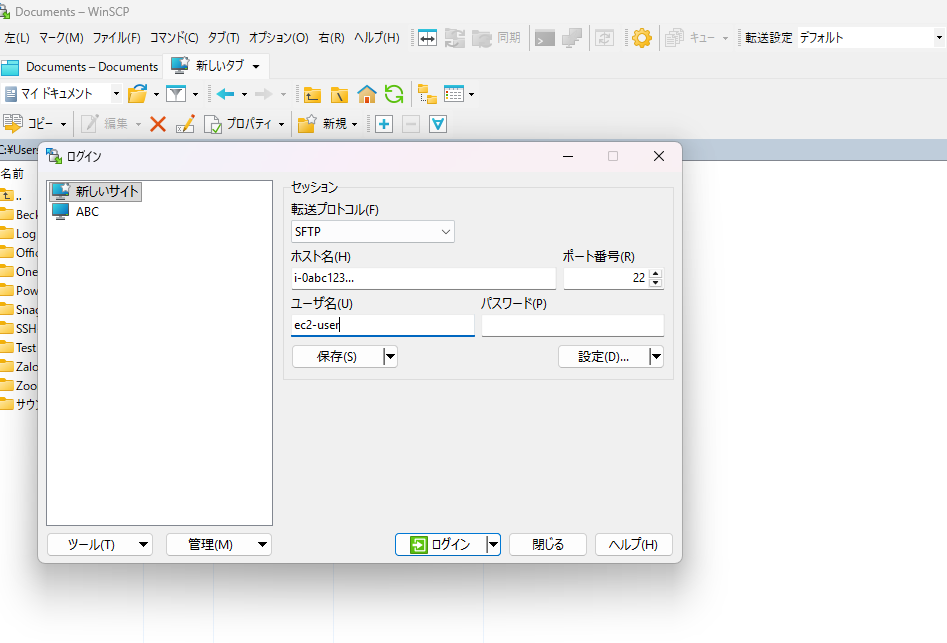947x643 pixels.
Task: Click the Back arrow navigation icon
Action: 225,94
